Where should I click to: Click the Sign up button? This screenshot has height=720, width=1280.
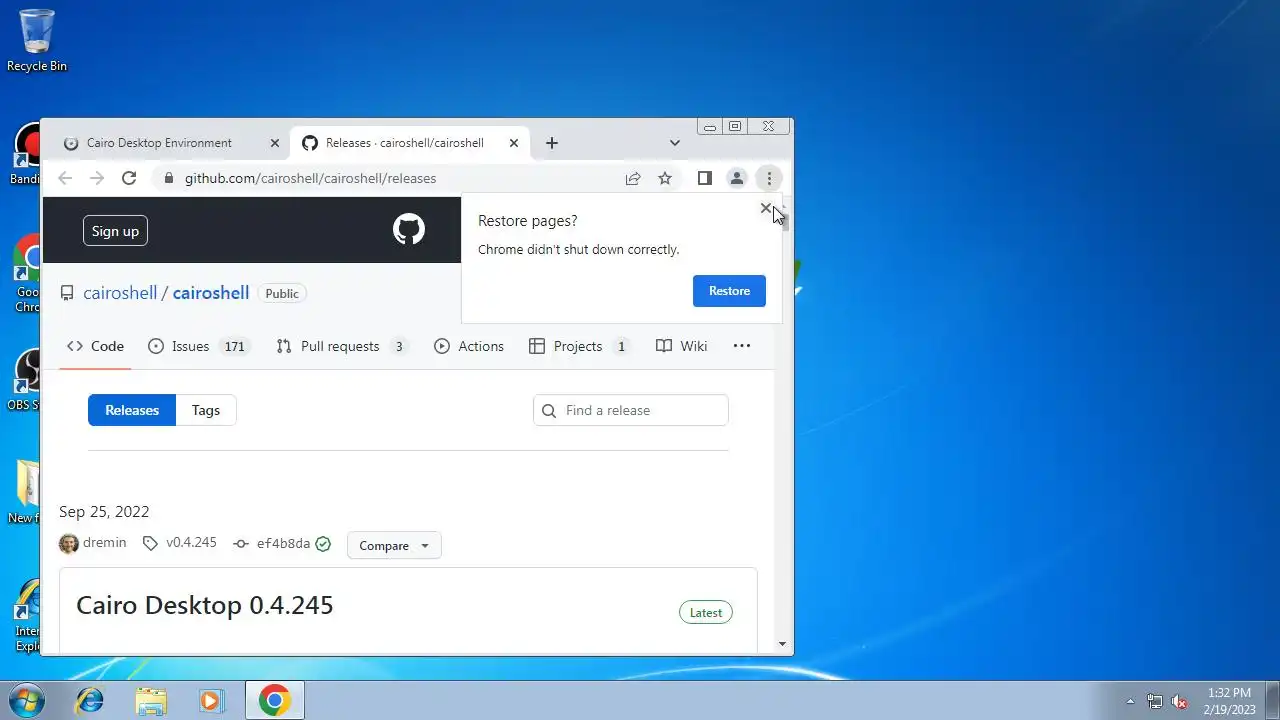tap(115, 231)
